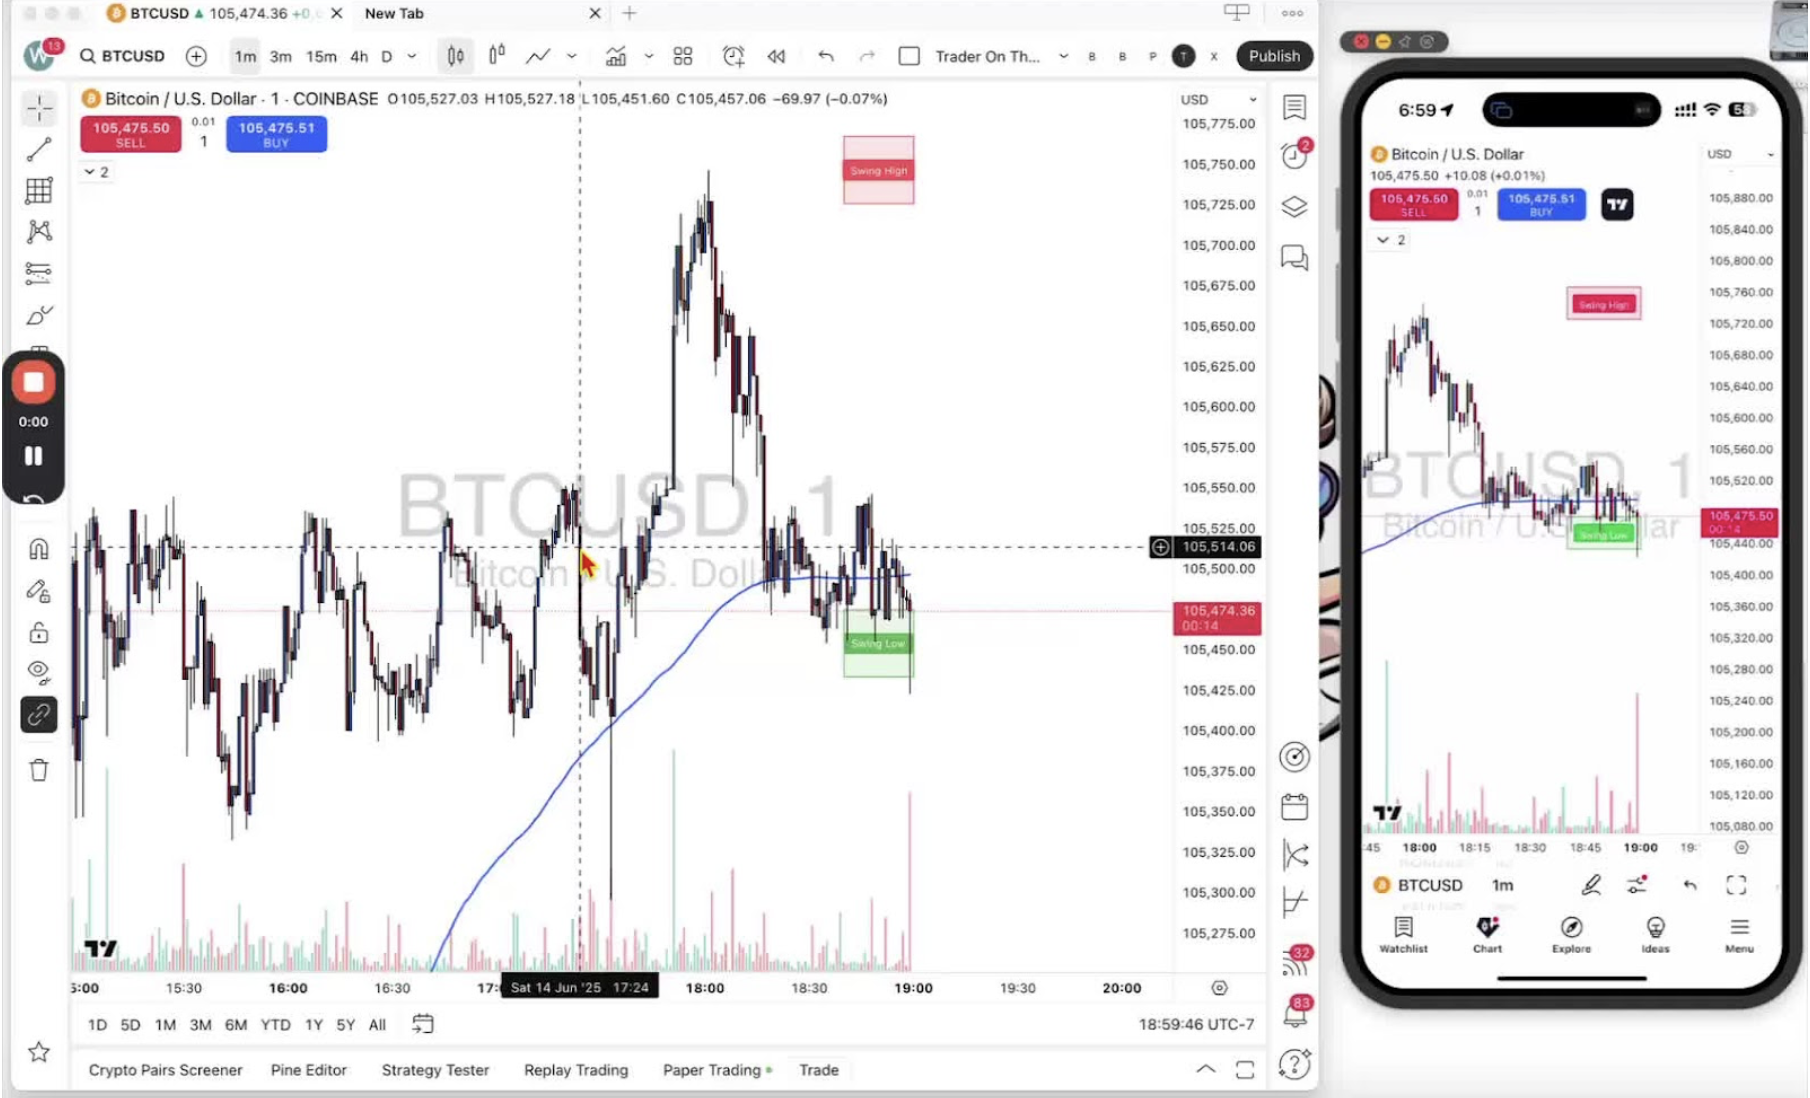
Task: Toggle the drawing sync link tool
Action: tap(39, 715)
